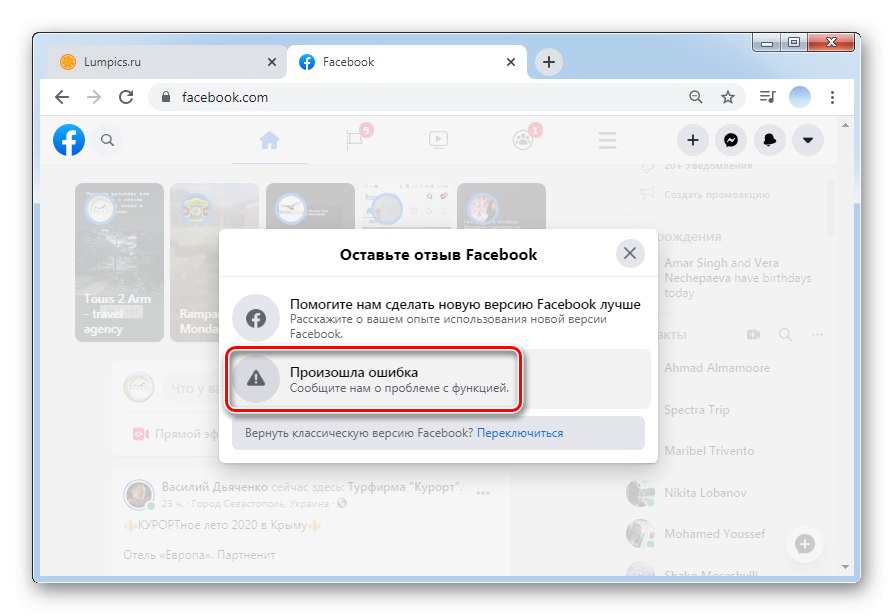Expand the account dropdown arrow
This screenshot has height=616, width=894.
coord(808,140)
